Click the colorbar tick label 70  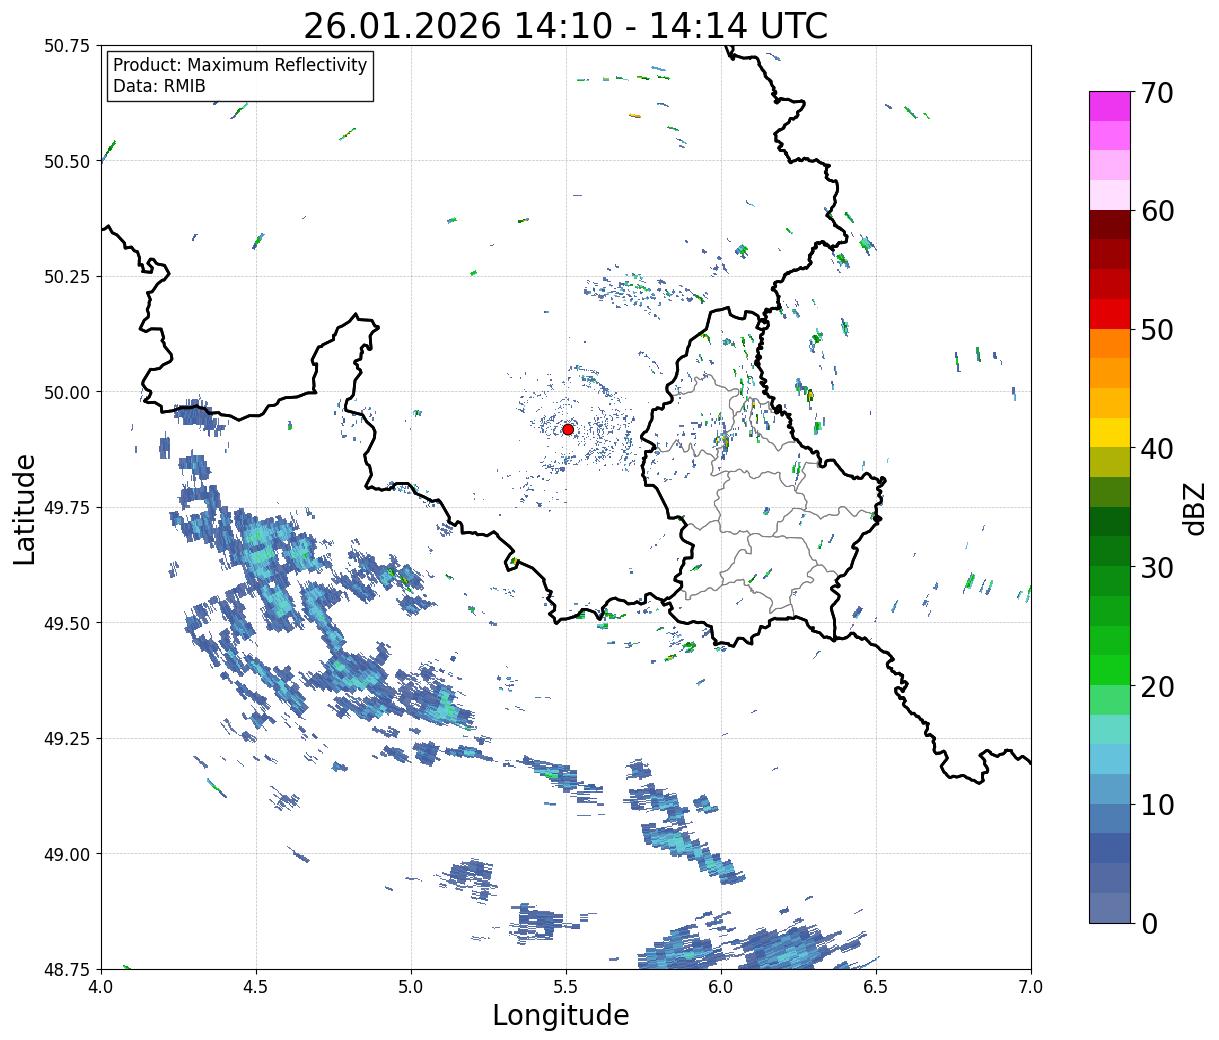[1158, 93]
